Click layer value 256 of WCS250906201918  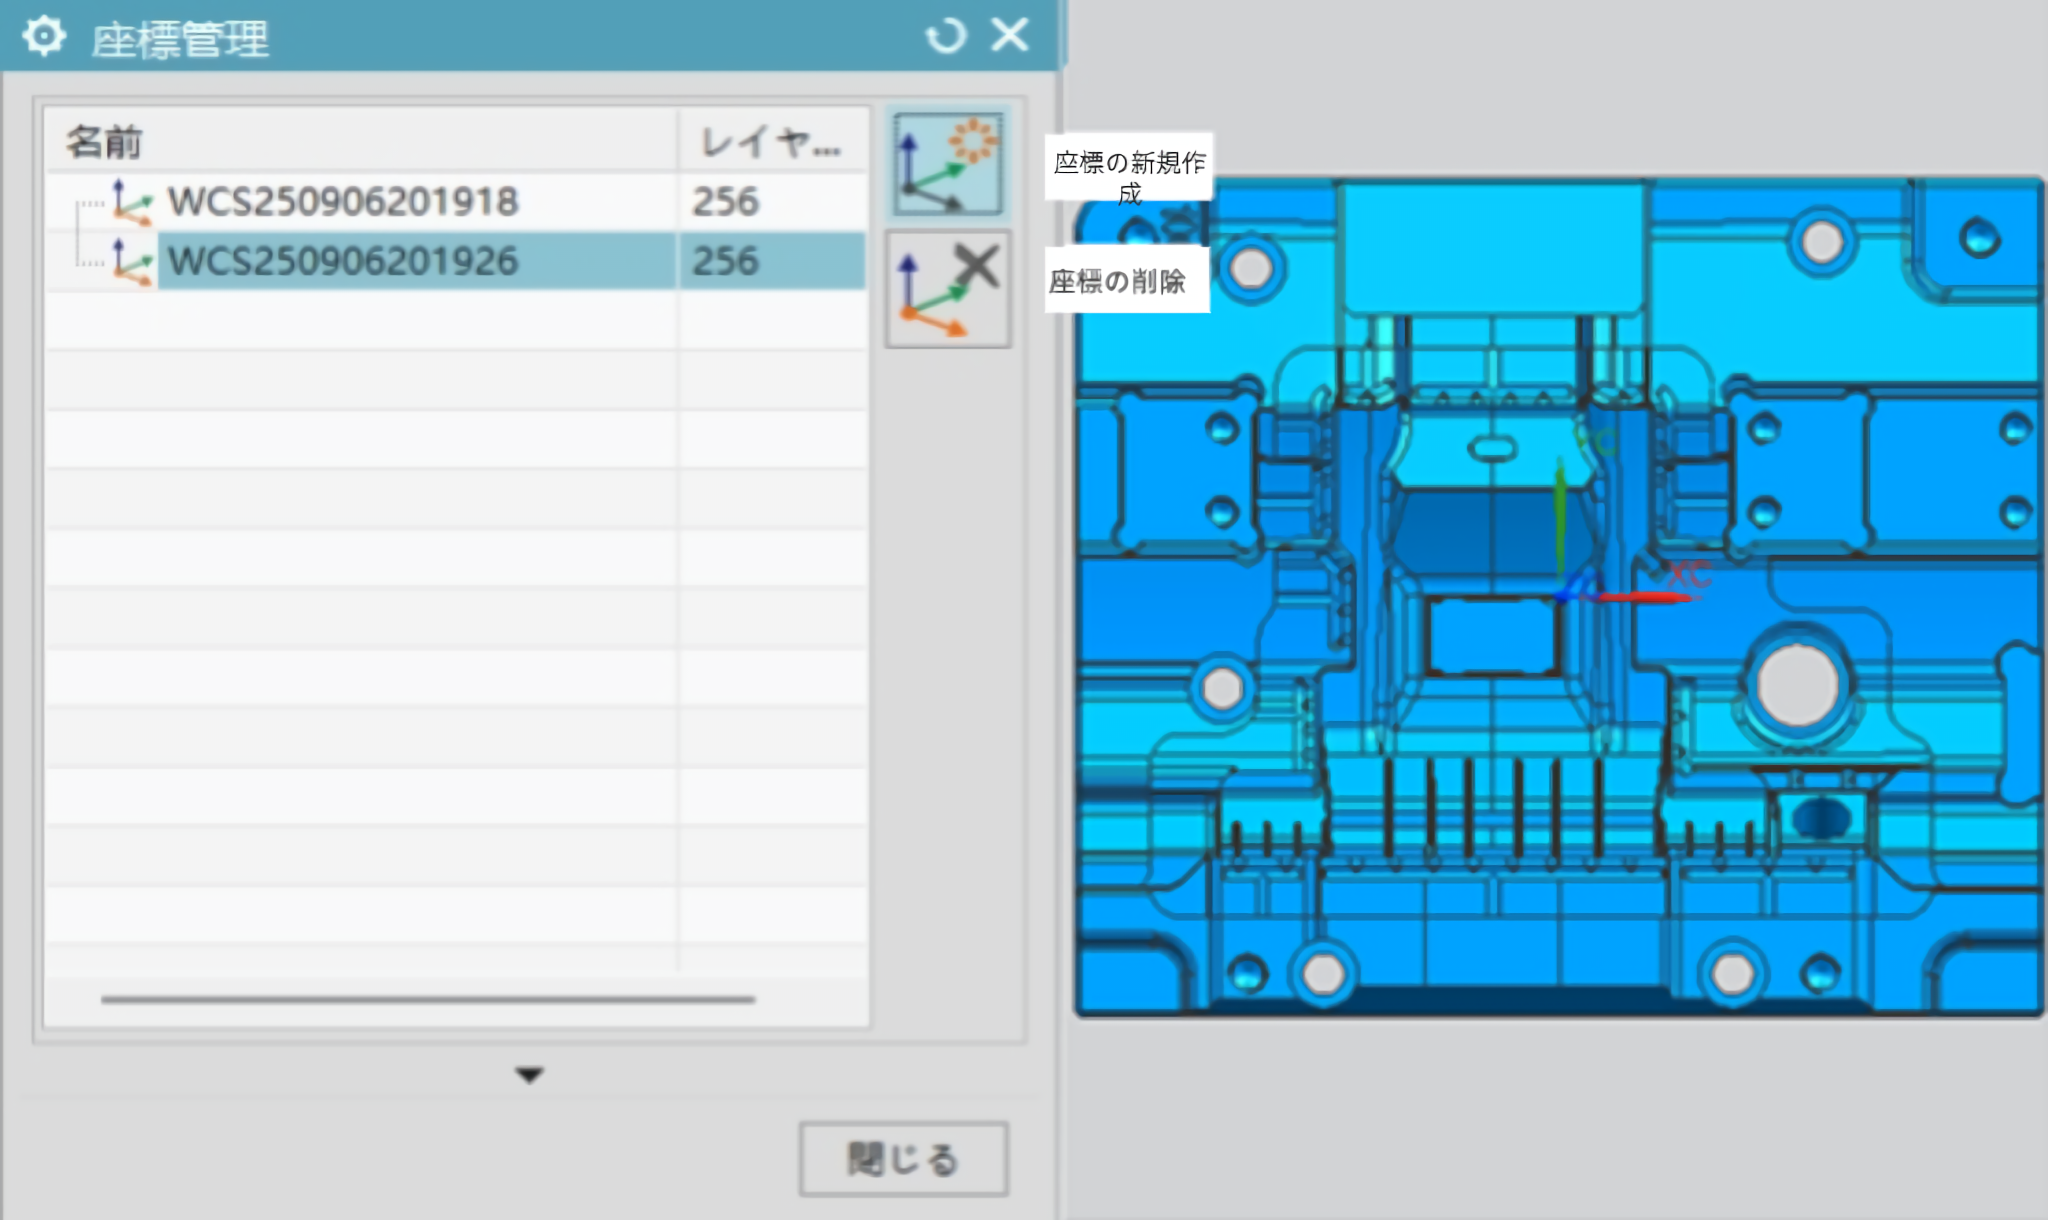[x=726, y=202]
